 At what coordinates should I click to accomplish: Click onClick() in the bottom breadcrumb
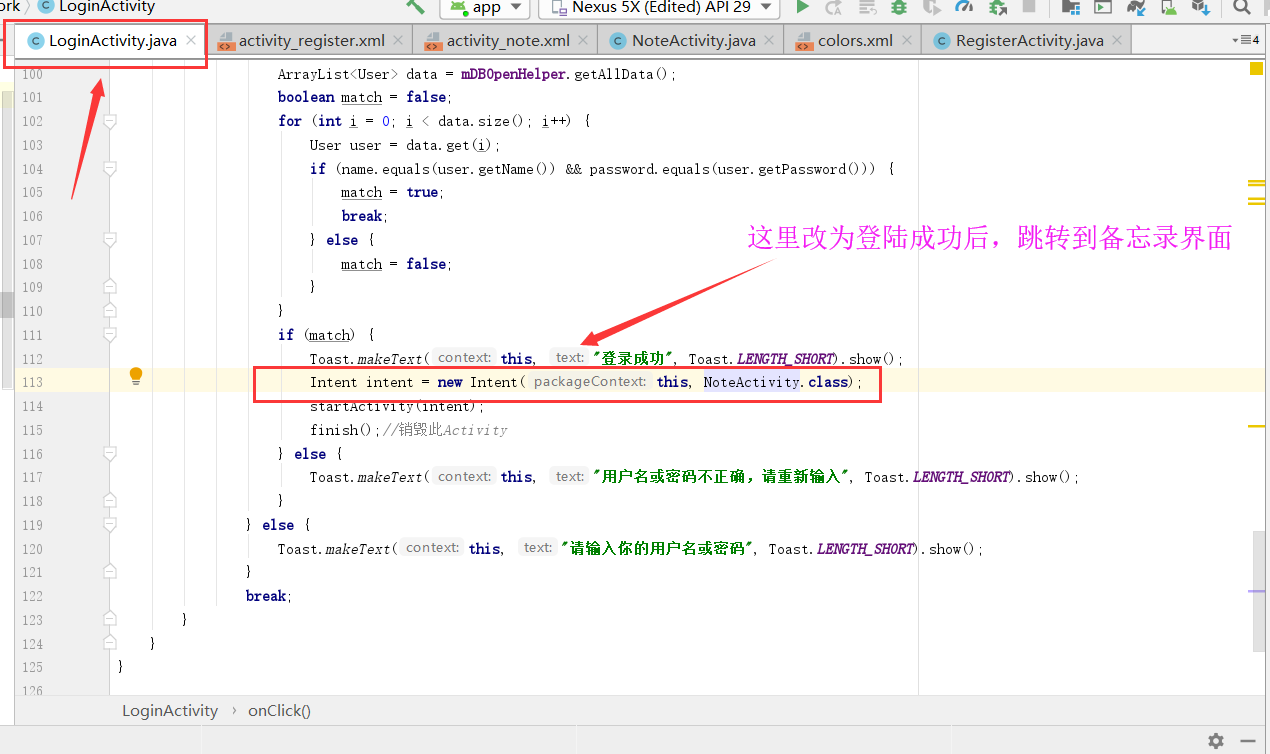[x=279, y=711]
